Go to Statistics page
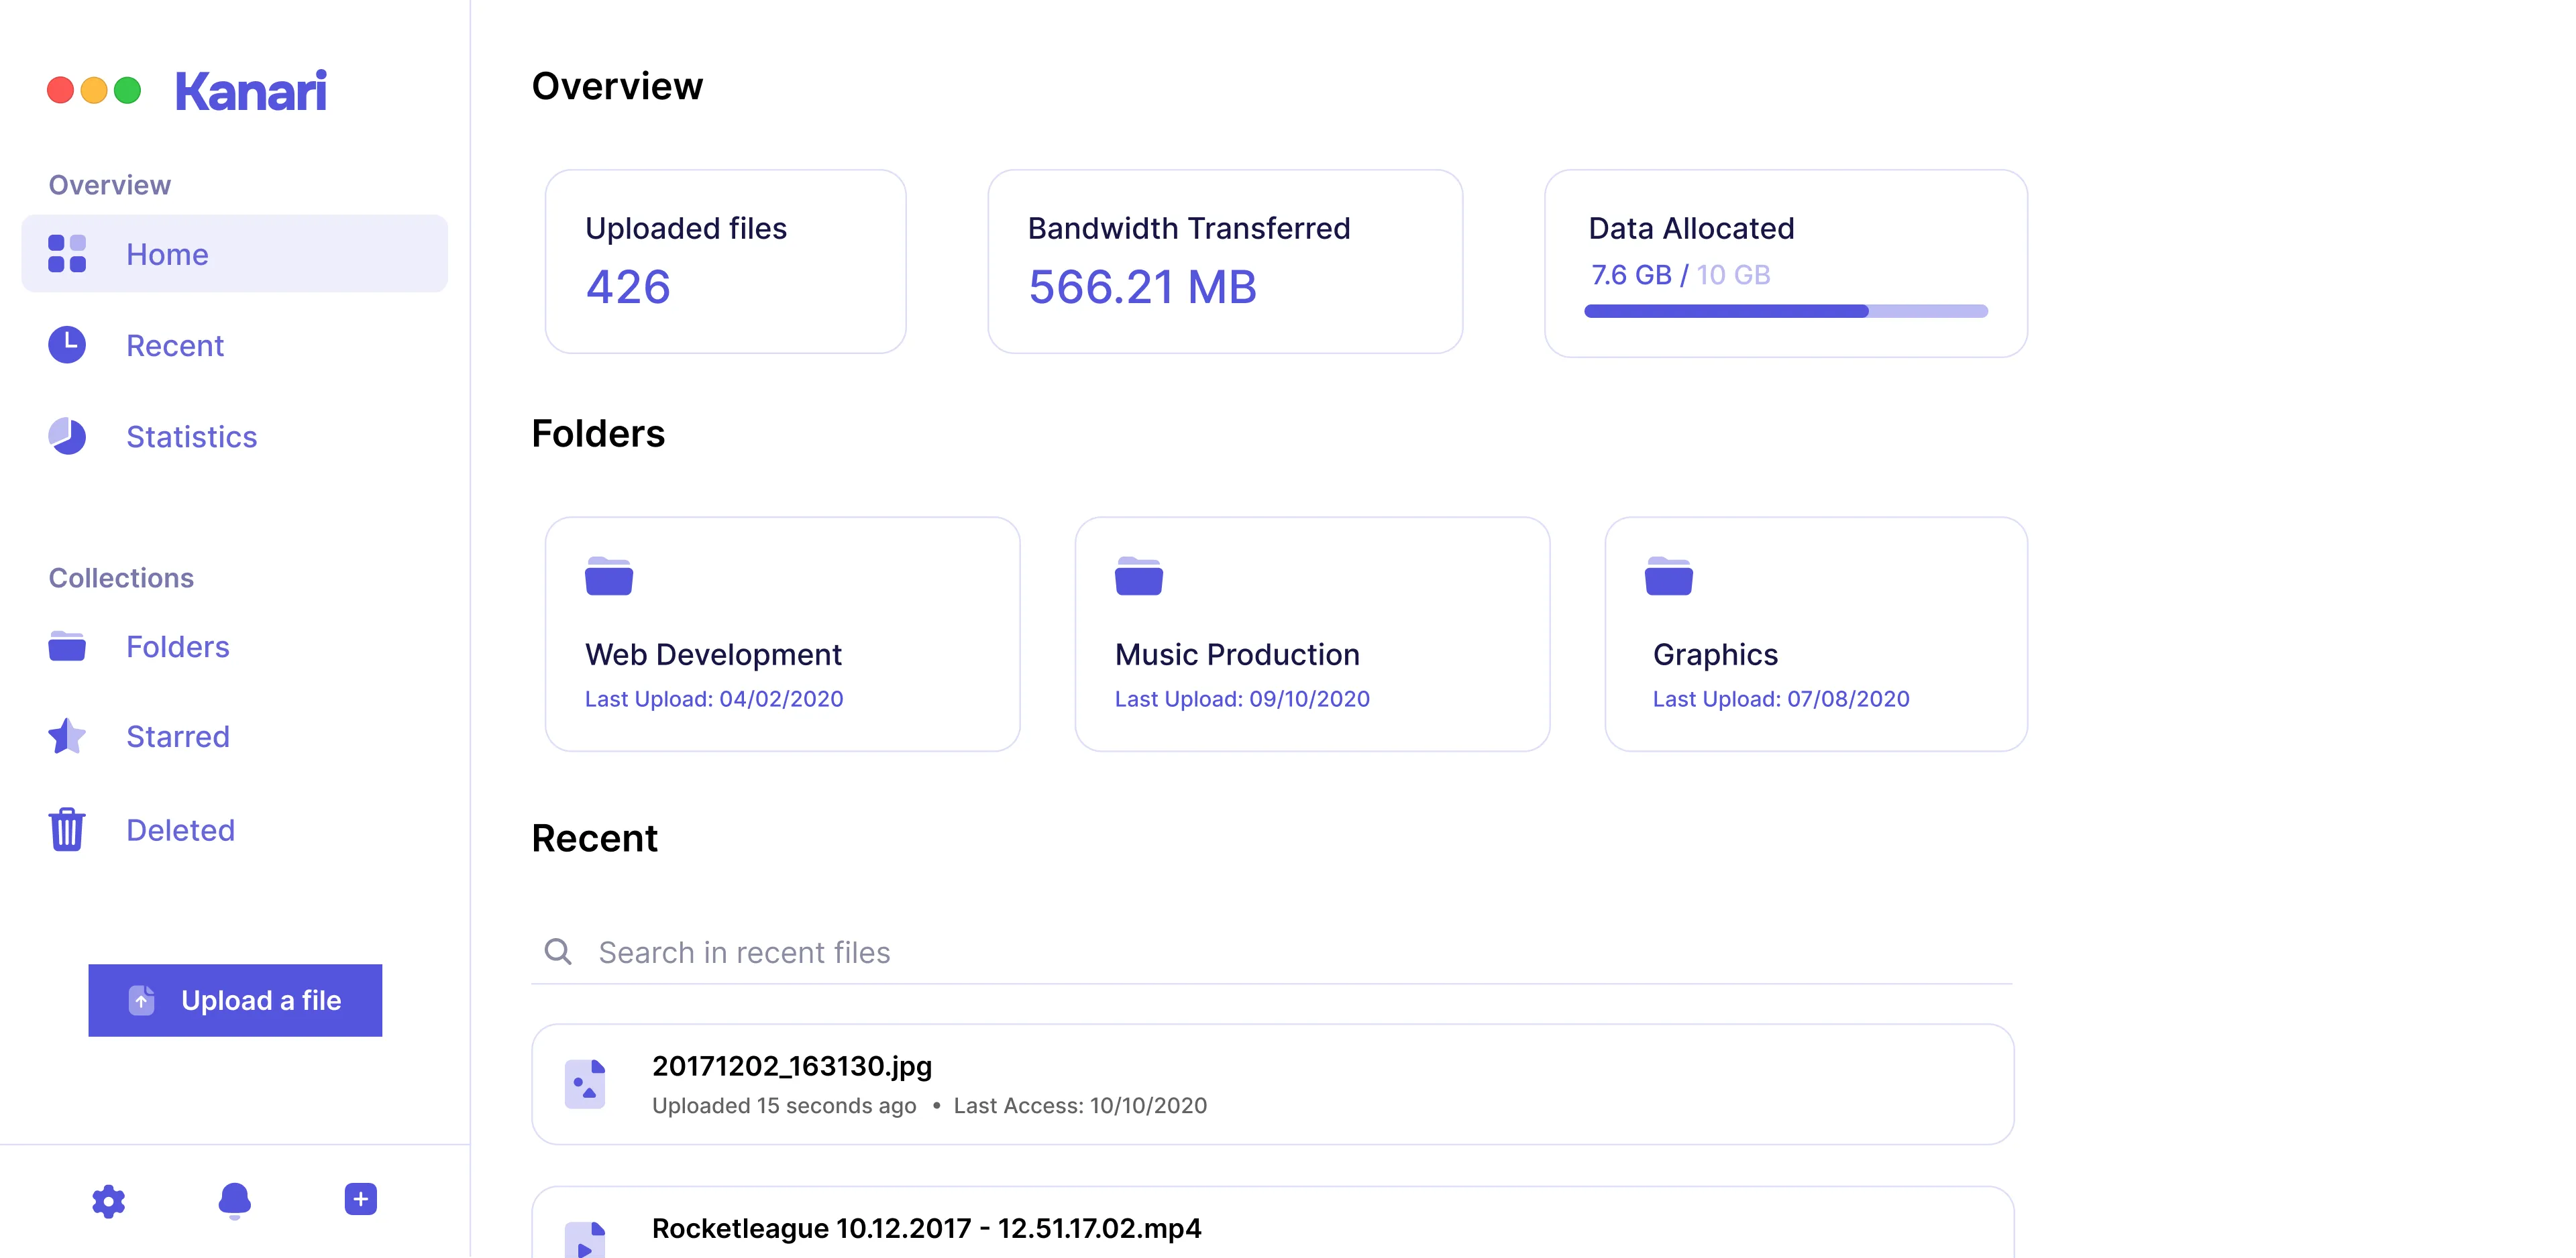The width and height of the screenshot is (2576, 1258). [x=191, y=437]
